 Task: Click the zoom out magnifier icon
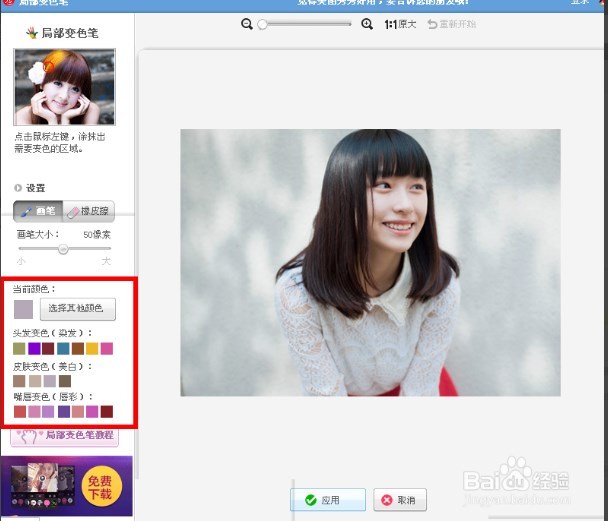pyautogui.click(x=247, y=24)
